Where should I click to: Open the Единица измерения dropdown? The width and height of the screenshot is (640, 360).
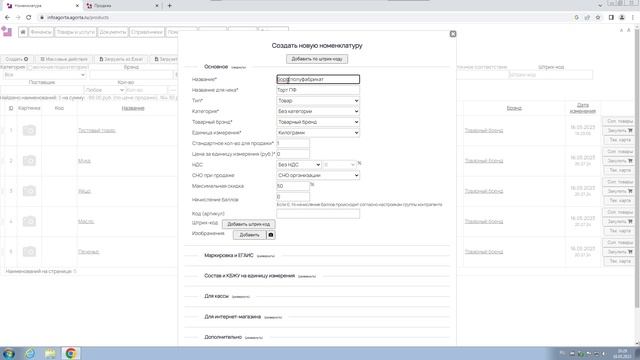pos(318,133)
